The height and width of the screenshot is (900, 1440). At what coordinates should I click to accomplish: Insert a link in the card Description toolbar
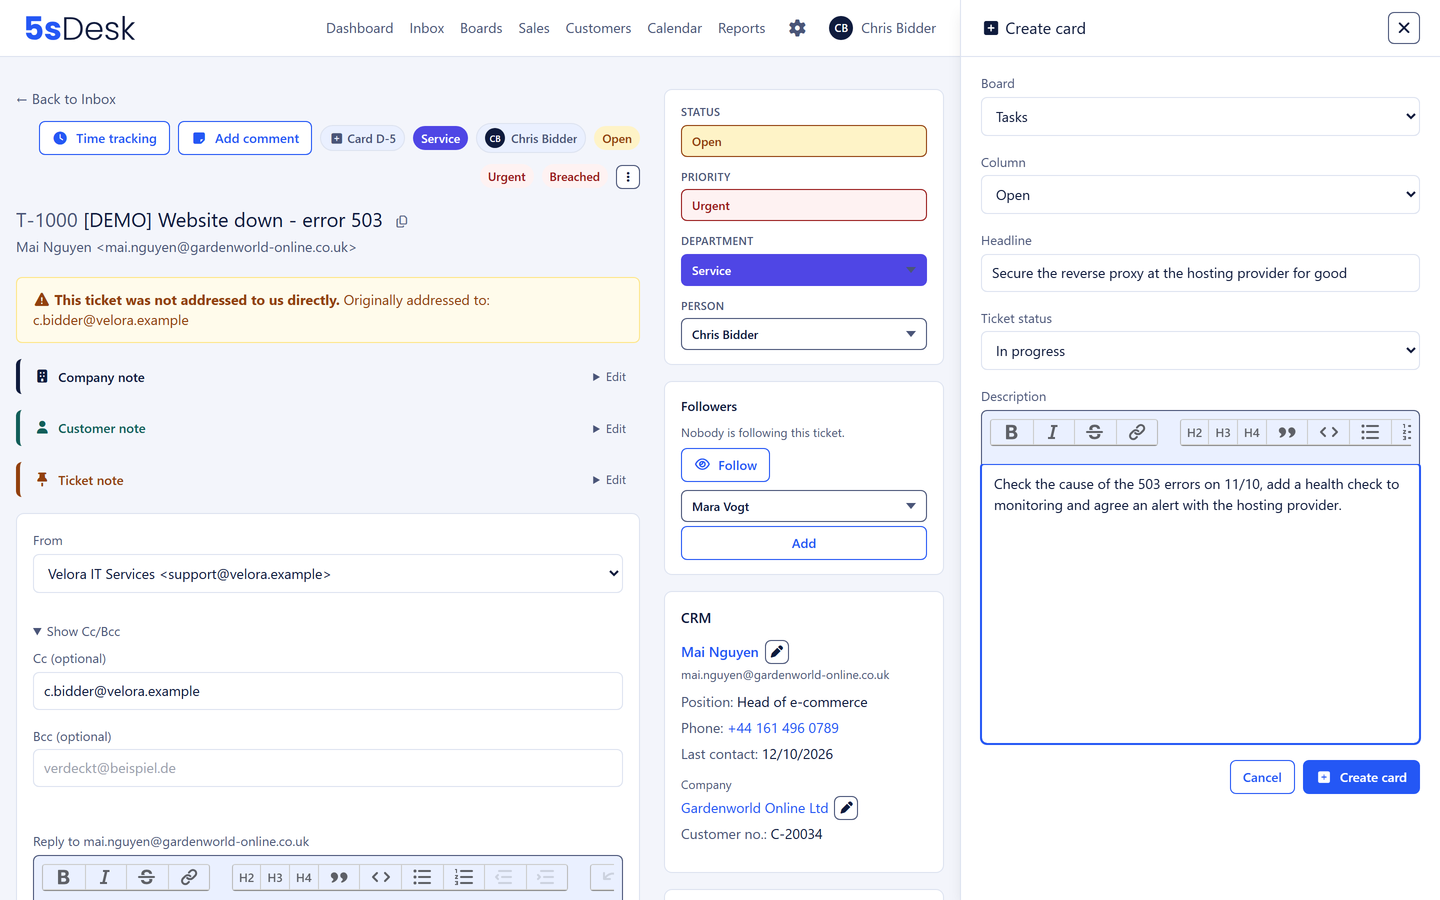pos(1137,432)
